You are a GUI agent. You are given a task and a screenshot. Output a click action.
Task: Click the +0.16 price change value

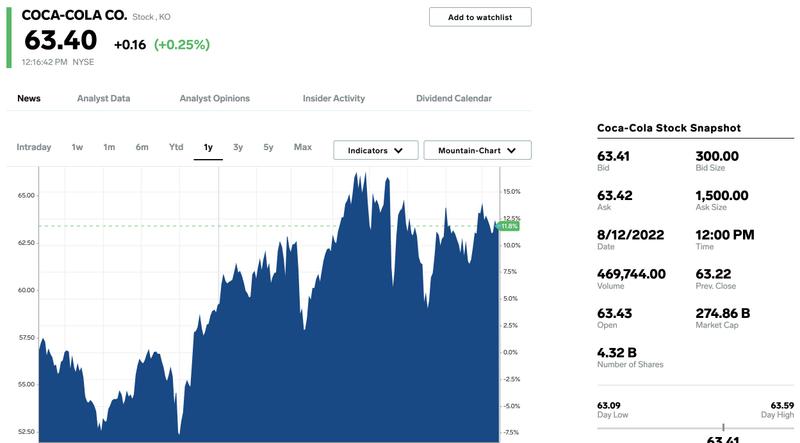[x=130, y=45]
